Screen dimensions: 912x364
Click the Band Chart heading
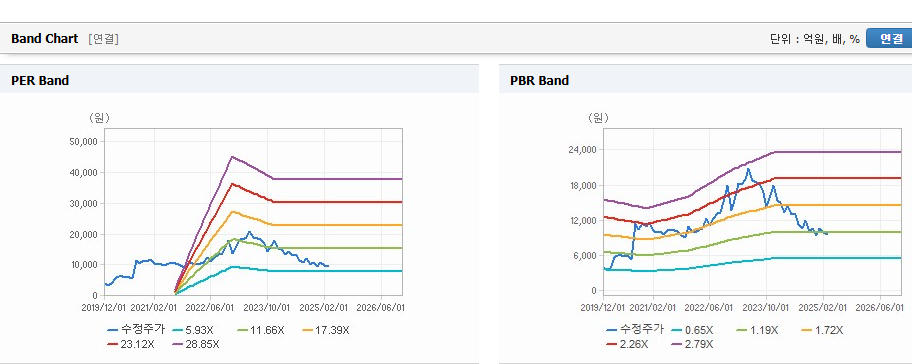click(44, 38)
